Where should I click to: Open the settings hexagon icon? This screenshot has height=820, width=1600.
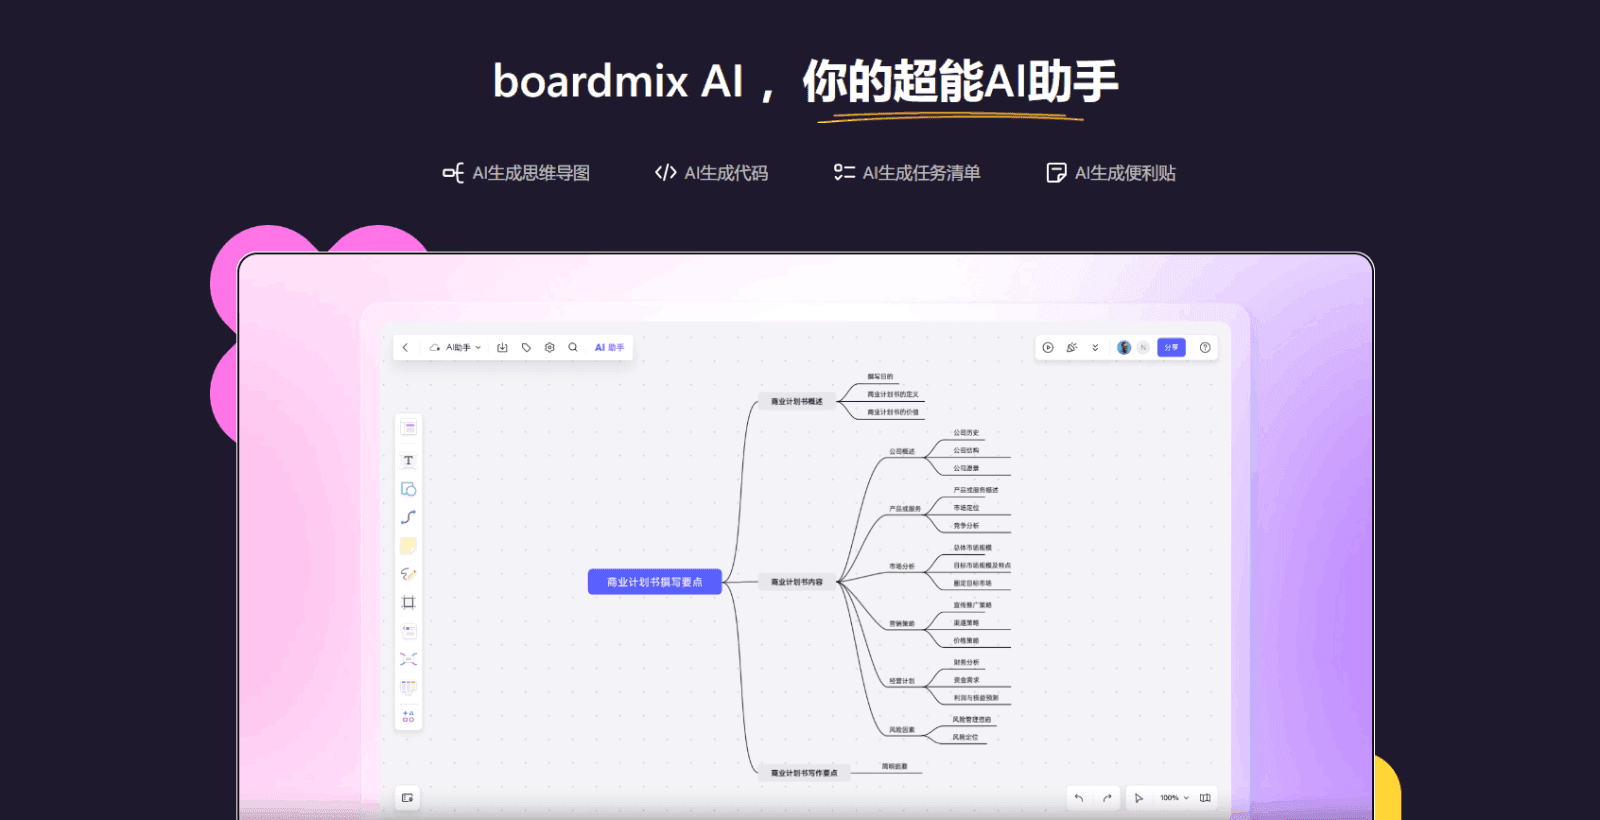549,348
